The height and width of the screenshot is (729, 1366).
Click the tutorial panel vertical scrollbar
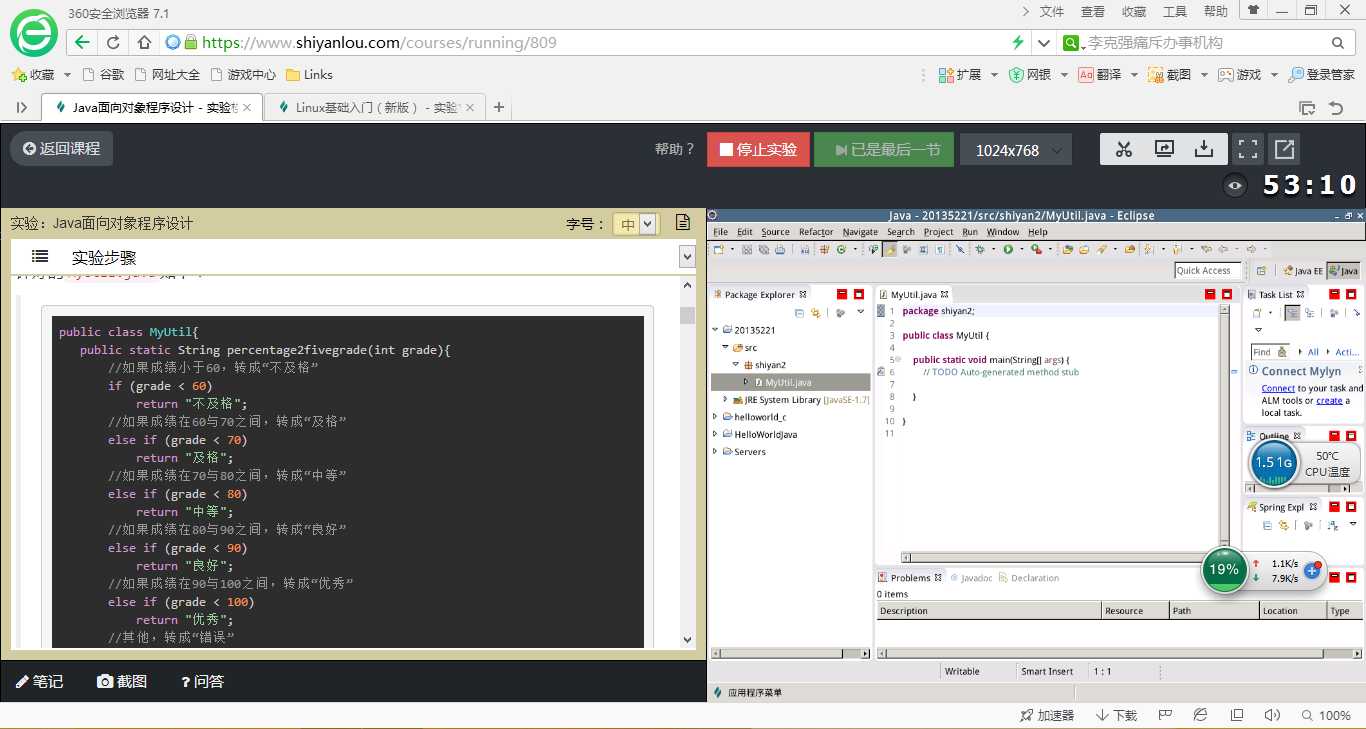(687, 462)
